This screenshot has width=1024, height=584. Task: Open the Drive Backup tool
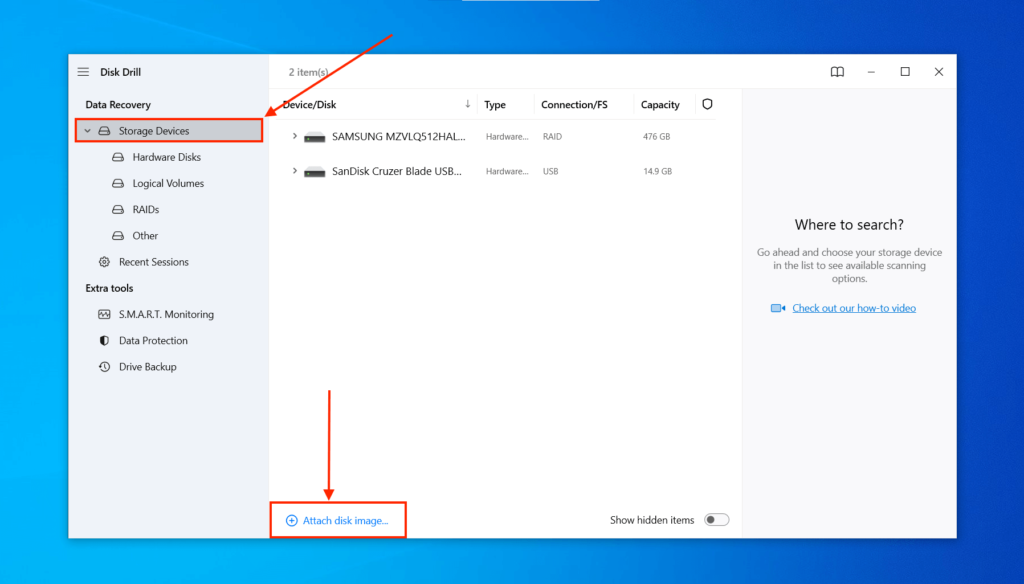coord(148,366)
